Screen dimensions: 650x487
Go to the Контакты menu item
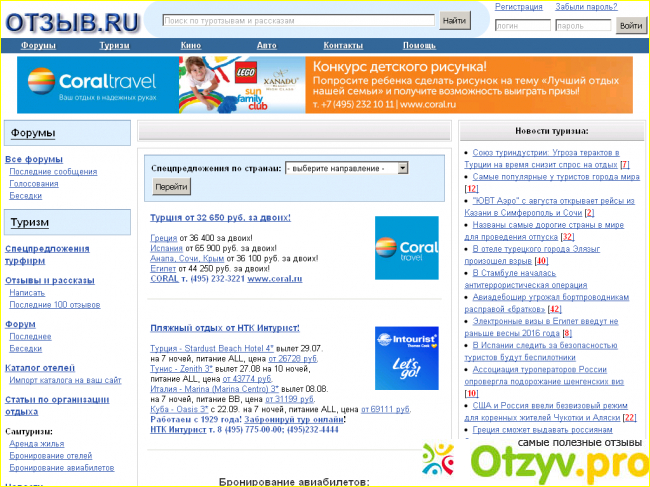click(x=343, y=46)
